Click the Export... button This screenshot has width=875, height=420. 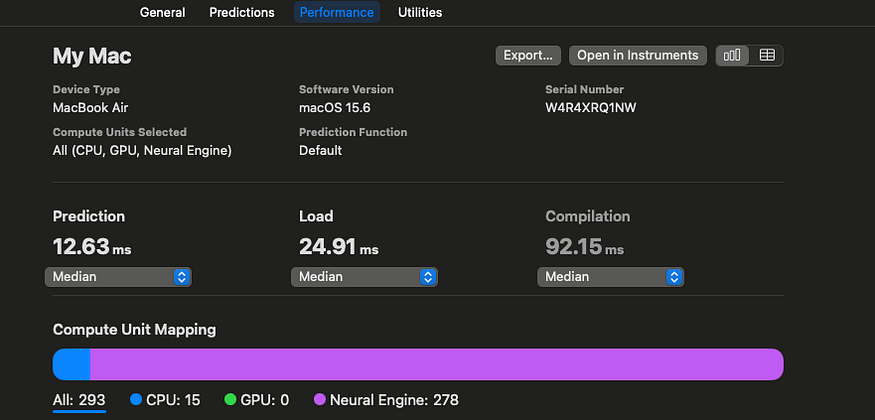tap(528, 55)
